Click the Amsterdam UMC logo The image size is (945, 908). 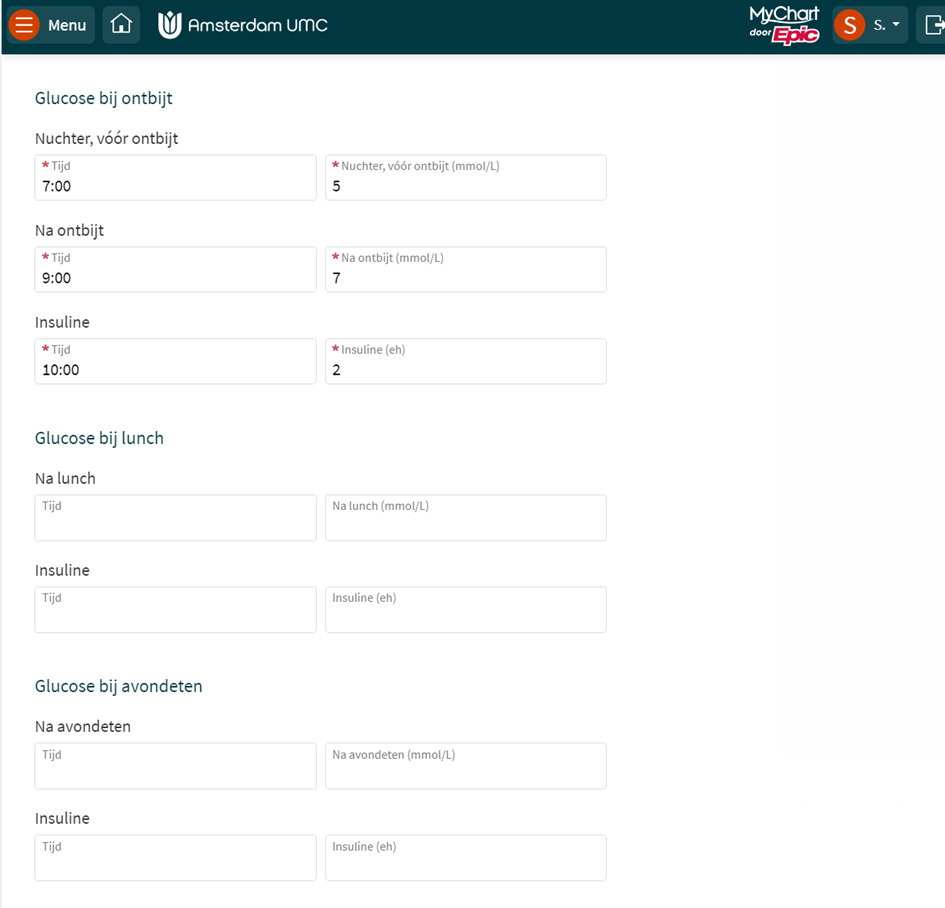pos(243,25)
